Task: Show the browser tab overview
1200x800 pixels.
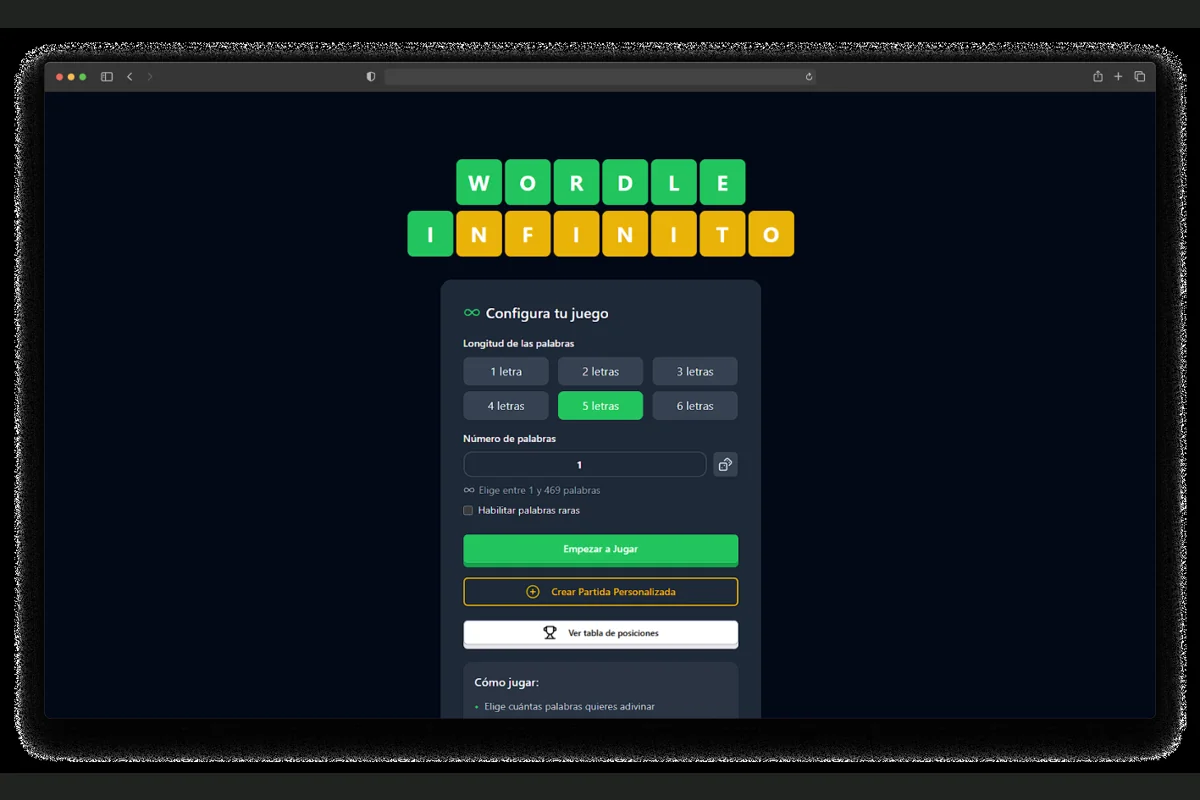Action: coord(1139,77)
